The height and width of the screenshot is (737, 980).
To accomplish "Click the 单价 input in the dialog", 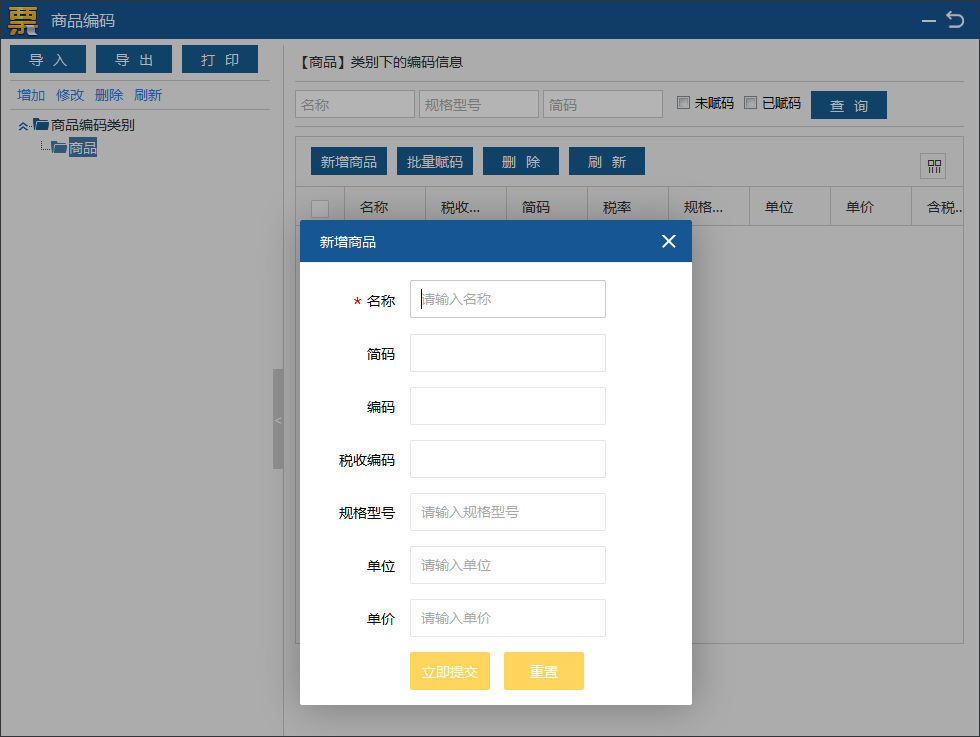I will click(x=508, y=618).
